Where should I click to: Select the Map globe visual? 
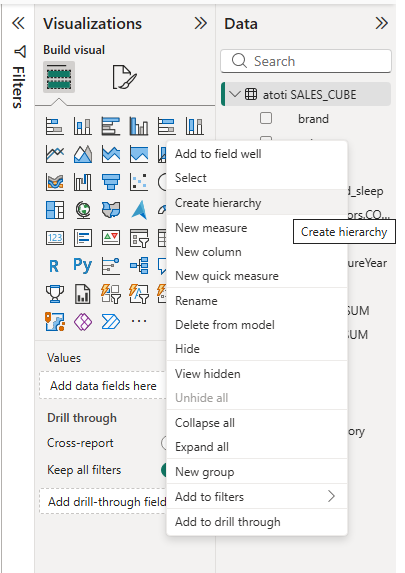coord(83,210)
